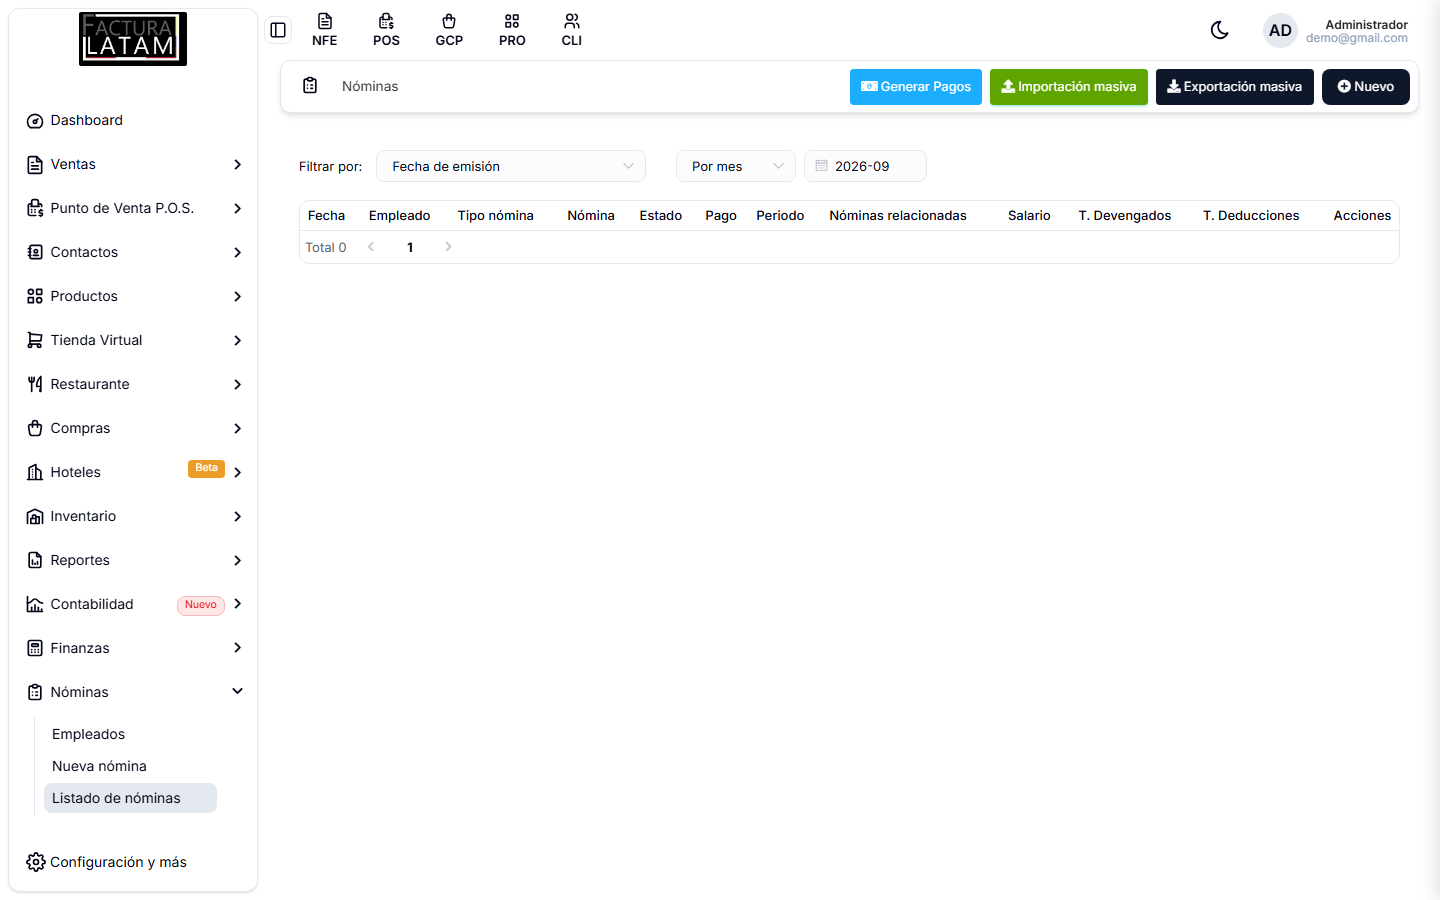Viewport: 1440px width, 900px height.
Task: Click the previous page arrow
Action: click(x=371, y=247)
